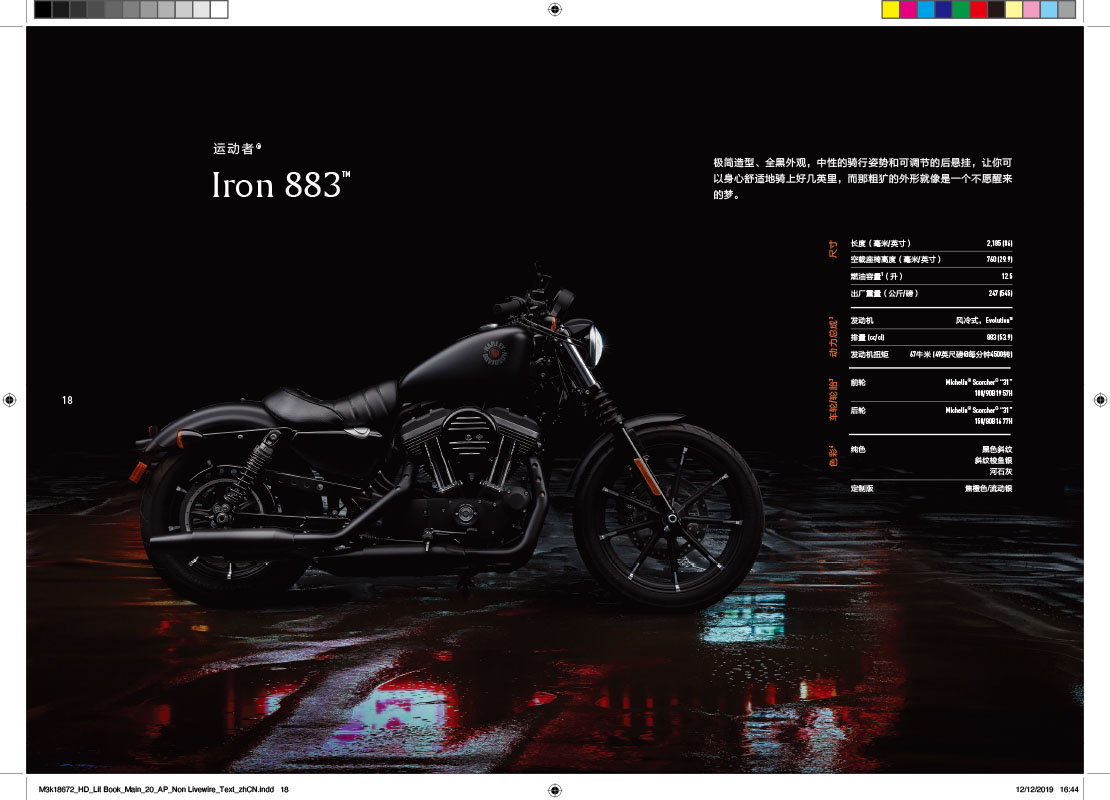Viewport: 1110px width, 800px height.
Task: Click the Harley-Davidson logo on the fuel tank
Action: [x=495, y=353]
